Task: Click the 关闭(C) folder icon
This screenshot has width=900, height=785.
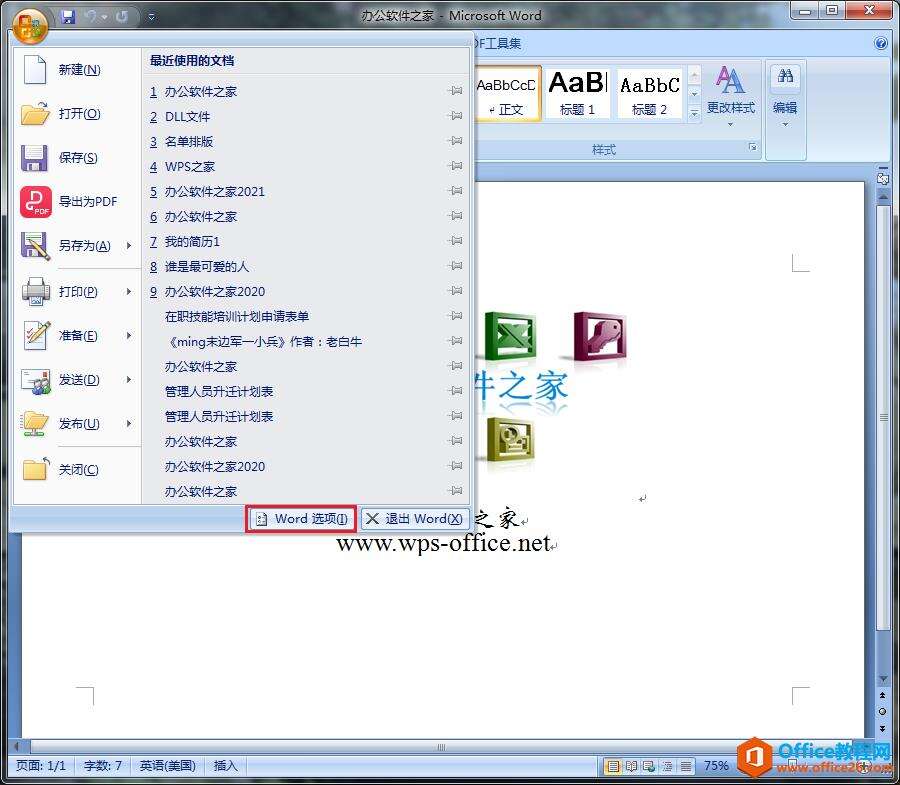Action: coord(36,469)
